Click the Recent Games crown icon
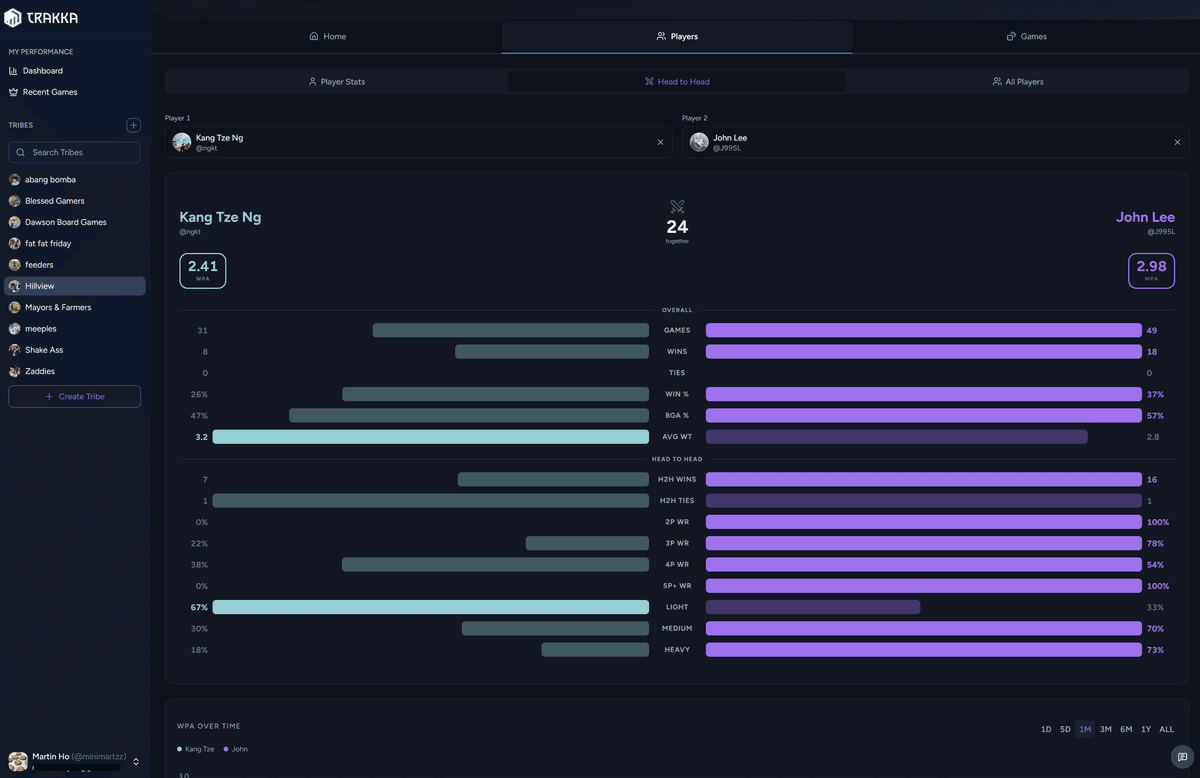 [13, 92]
